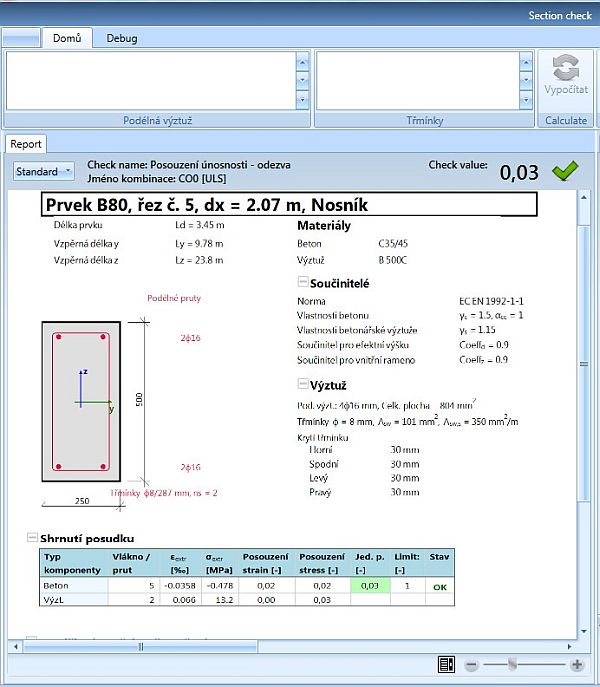Click the zoom out minus icon
This screenshot has width=600, height=687.
tap(471, 665)
